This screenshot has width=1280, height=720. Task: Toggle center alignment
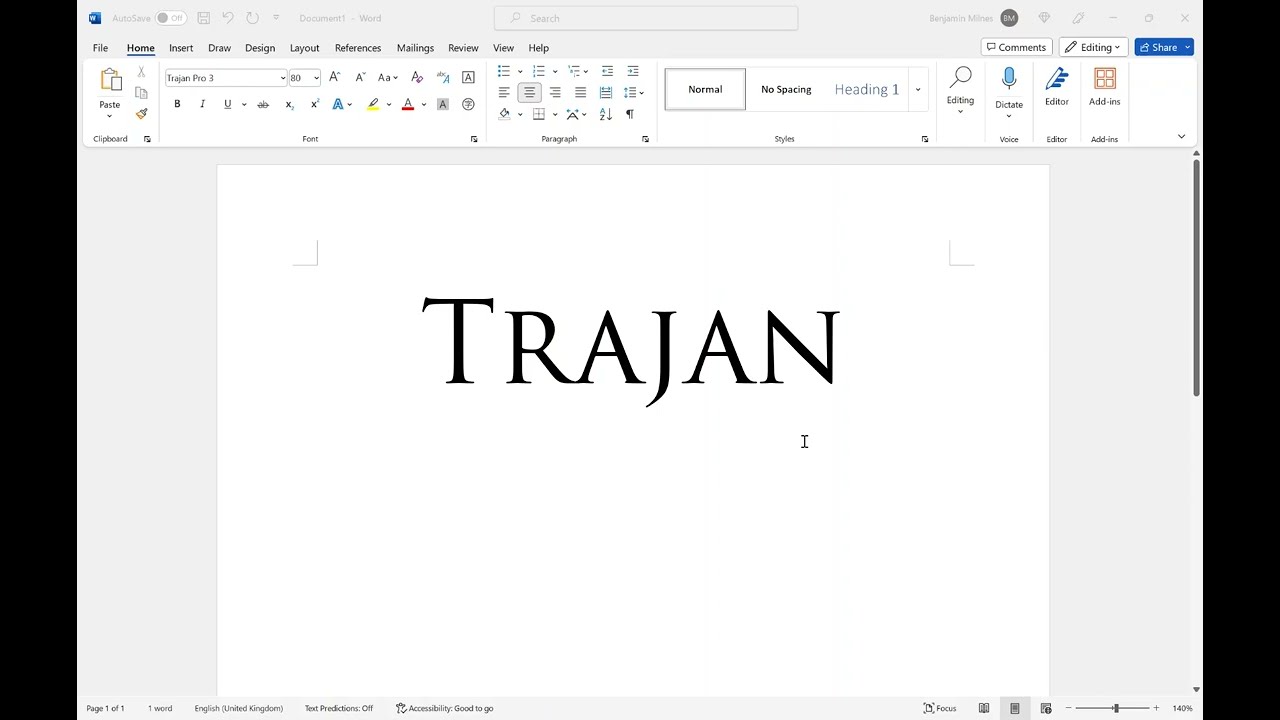pos(529,92)
